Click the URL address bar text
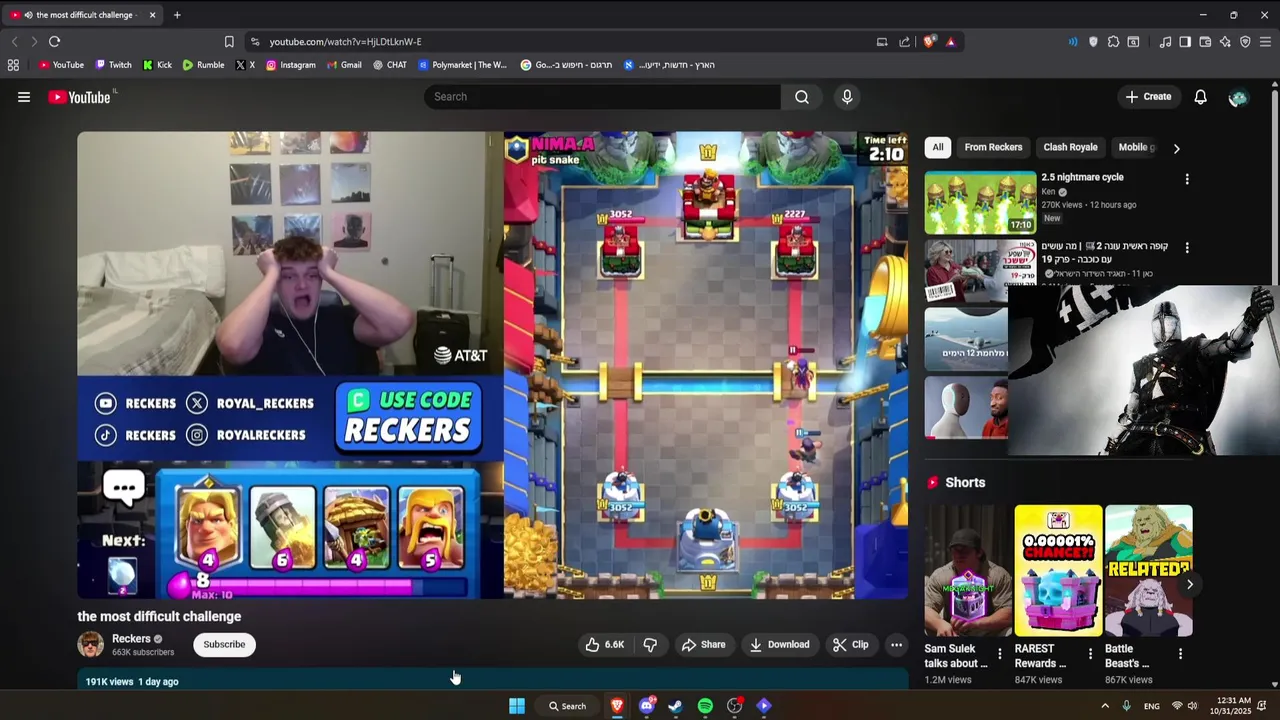This screenshot has height=720, width=1280. (345, 42)
